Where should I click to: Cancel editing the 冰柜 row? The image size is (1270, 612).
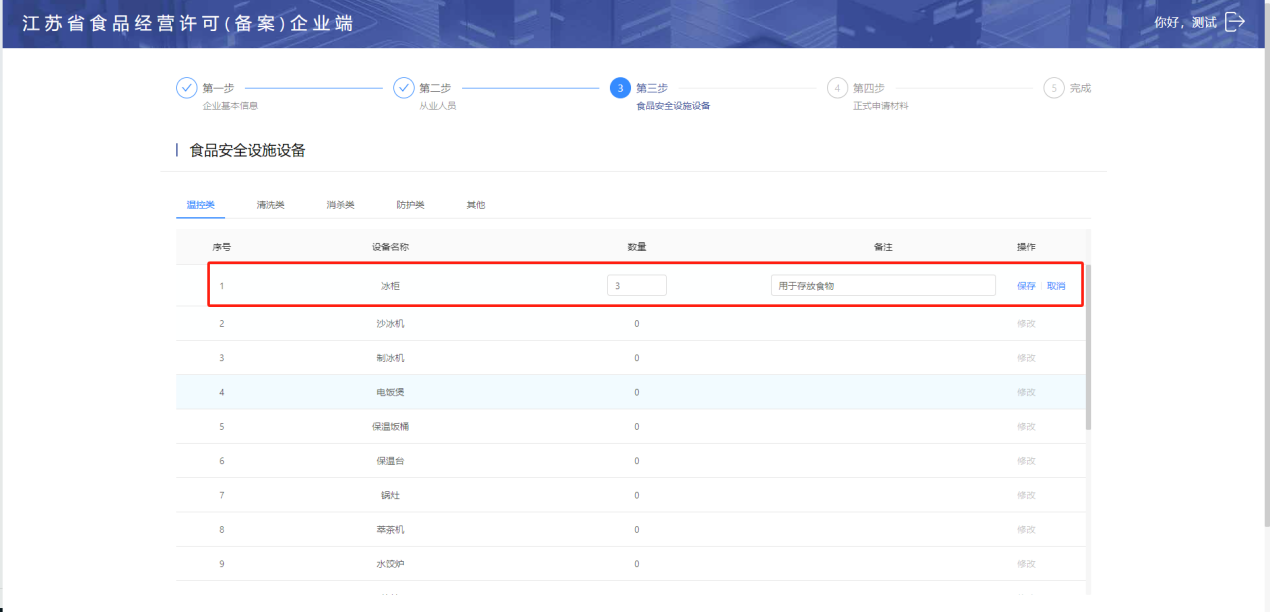1056,286
